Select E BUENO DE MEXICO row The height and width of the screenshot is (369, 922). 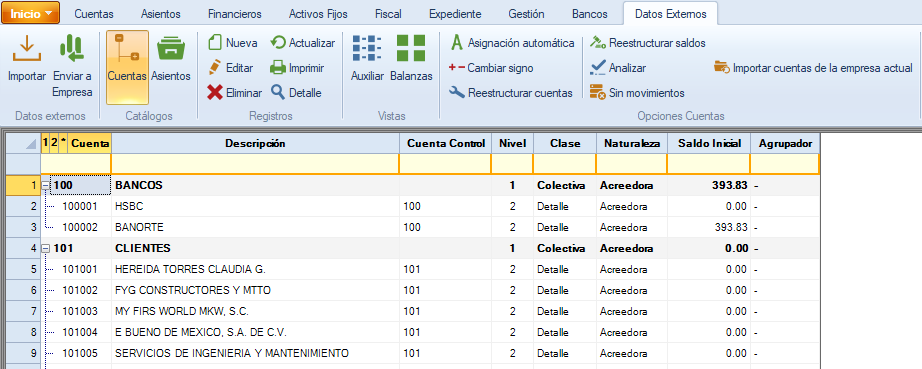pyautogui.click(x=413, y=333)
